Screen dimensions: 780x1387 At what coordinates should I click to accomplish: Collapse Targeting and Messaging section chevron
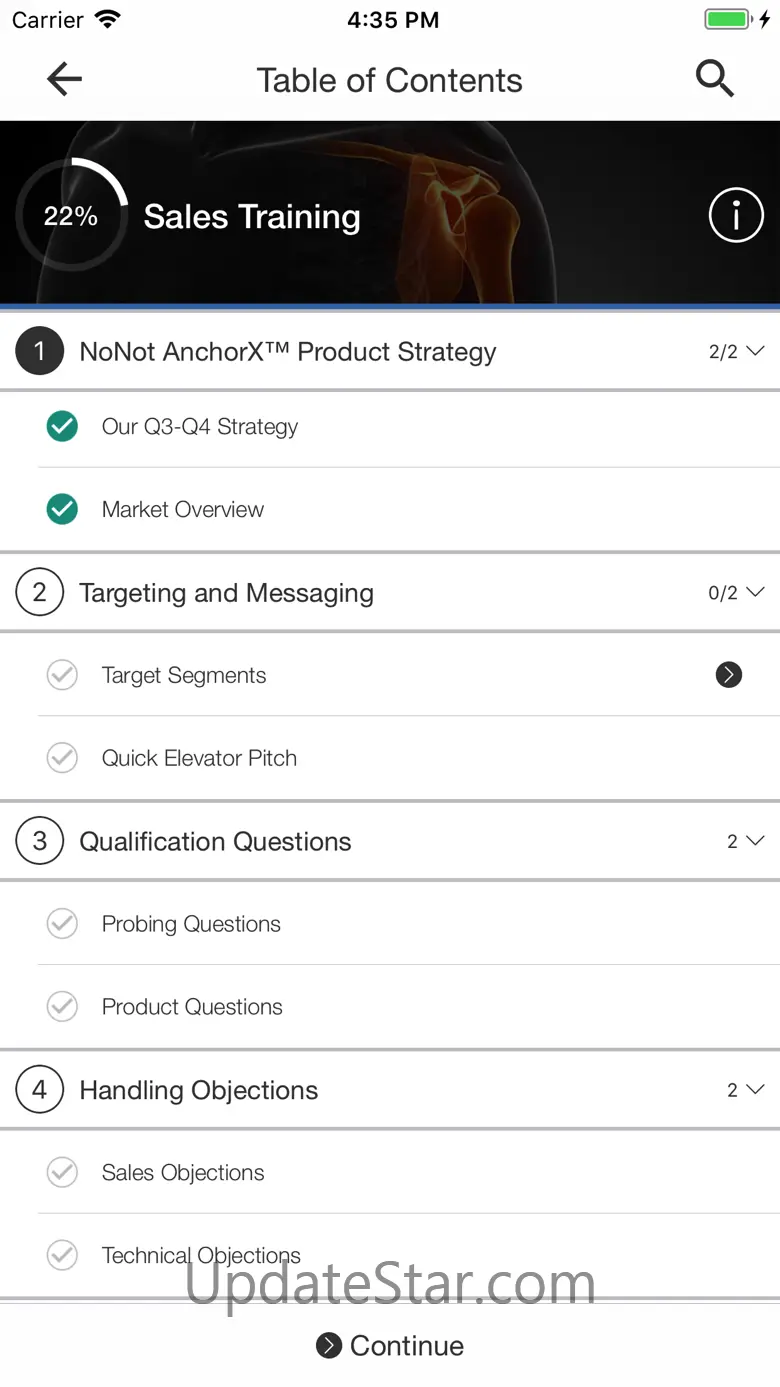pyautogui.click(x=756, y=592)
